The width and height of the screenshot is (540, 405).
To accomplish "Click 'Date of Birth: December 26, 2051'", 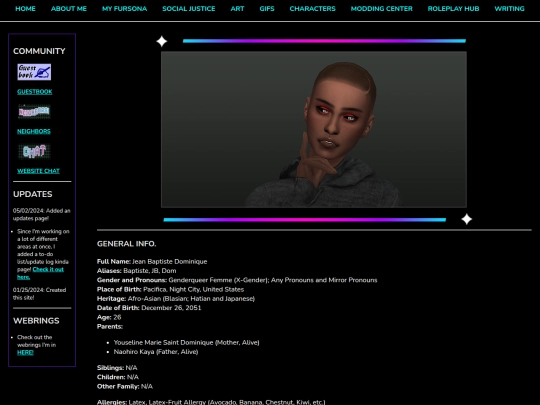I will [x=149, y=308].
